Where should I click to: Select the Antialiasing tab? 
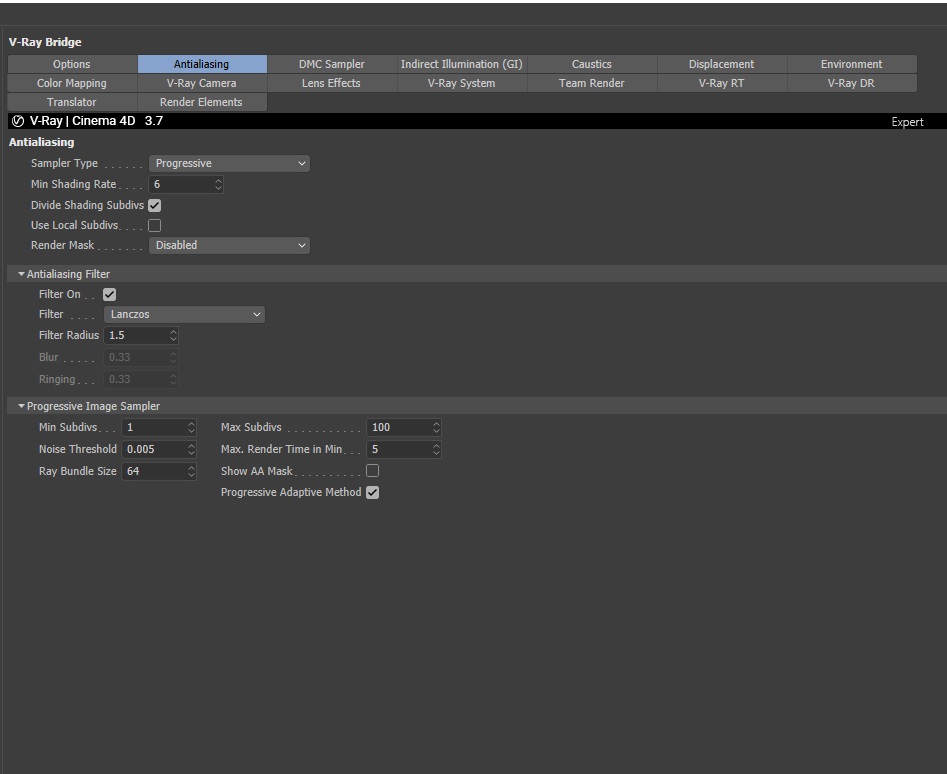tap(202, 64)
